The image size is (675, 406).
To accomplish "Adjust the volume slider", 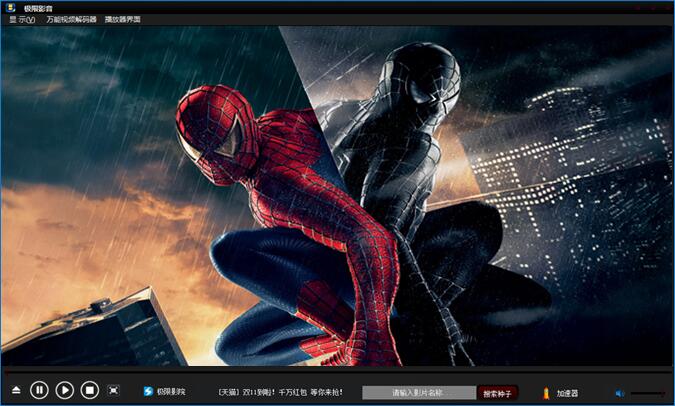I will [x=648, y=393].
